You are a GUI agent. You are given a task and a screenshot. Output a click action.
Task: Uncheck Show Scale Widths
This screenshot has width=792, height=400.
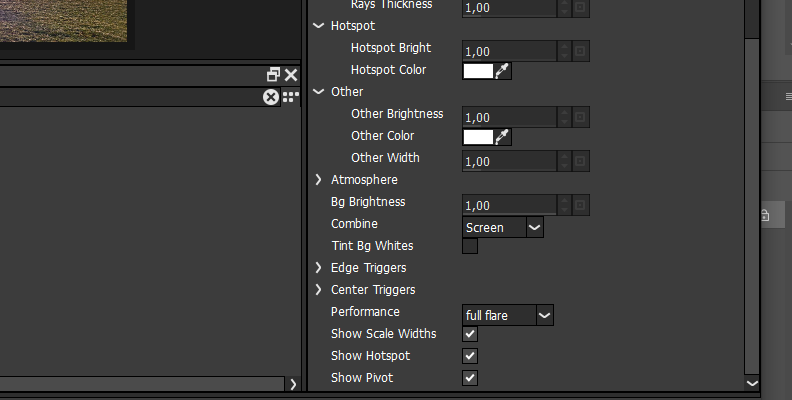[x=470, y=334]
